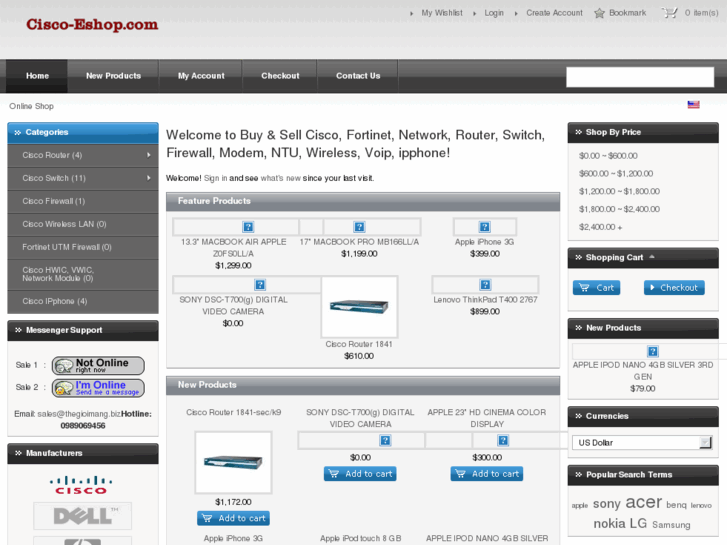Click the search input field
The width and height of the screenshot is (727, 545).
[x=640, y=77]
